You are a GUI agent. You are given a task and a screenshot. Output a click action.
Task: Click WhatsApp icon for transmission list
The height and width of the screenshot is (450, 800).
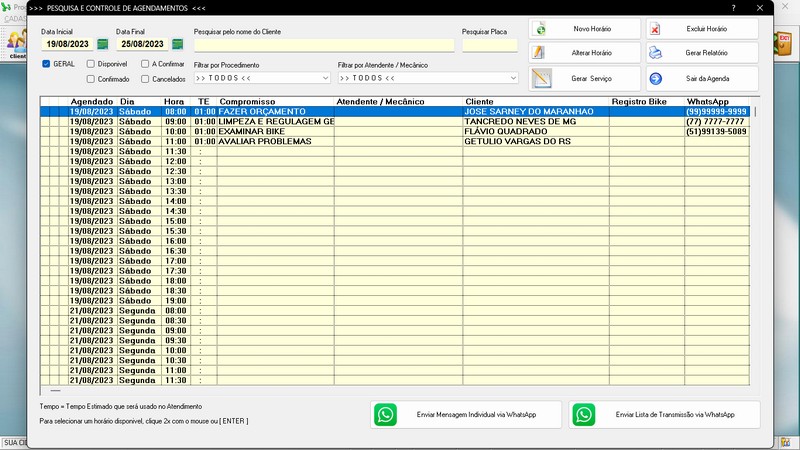click(x=584, y=414)
